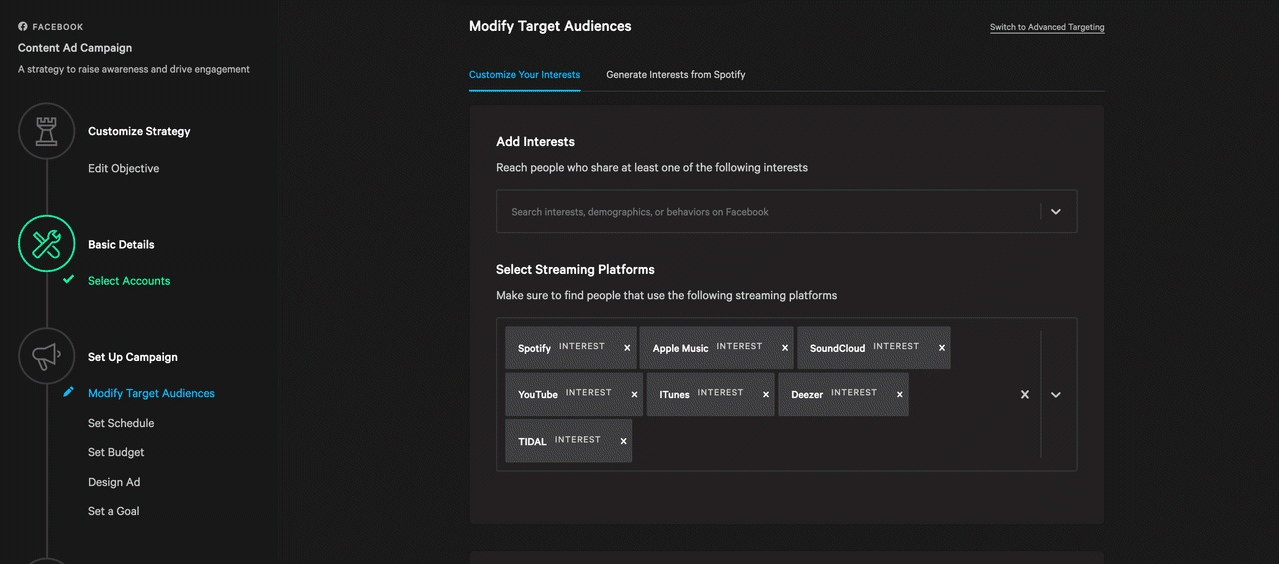
Task: Expand the streaming platforms dropdown
Action: (x=1056, y=395)
